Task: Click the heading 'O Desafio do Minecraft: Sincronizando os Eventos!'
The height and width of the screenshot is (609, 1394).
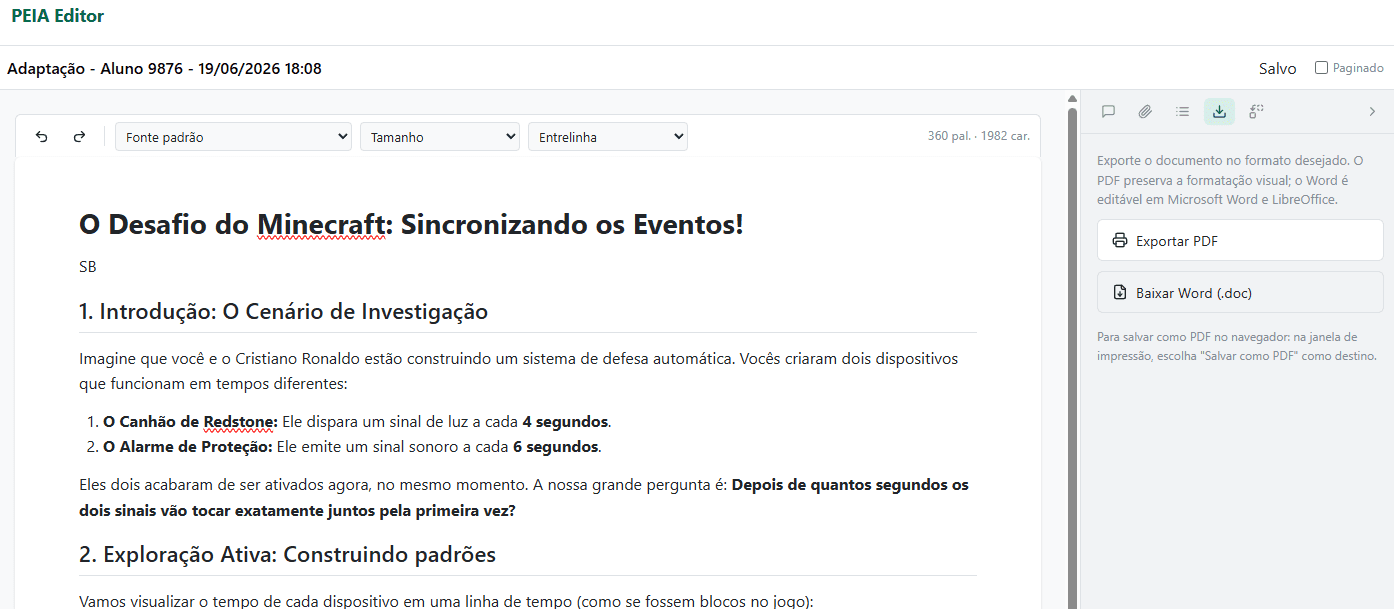Action: pos(411,224)
